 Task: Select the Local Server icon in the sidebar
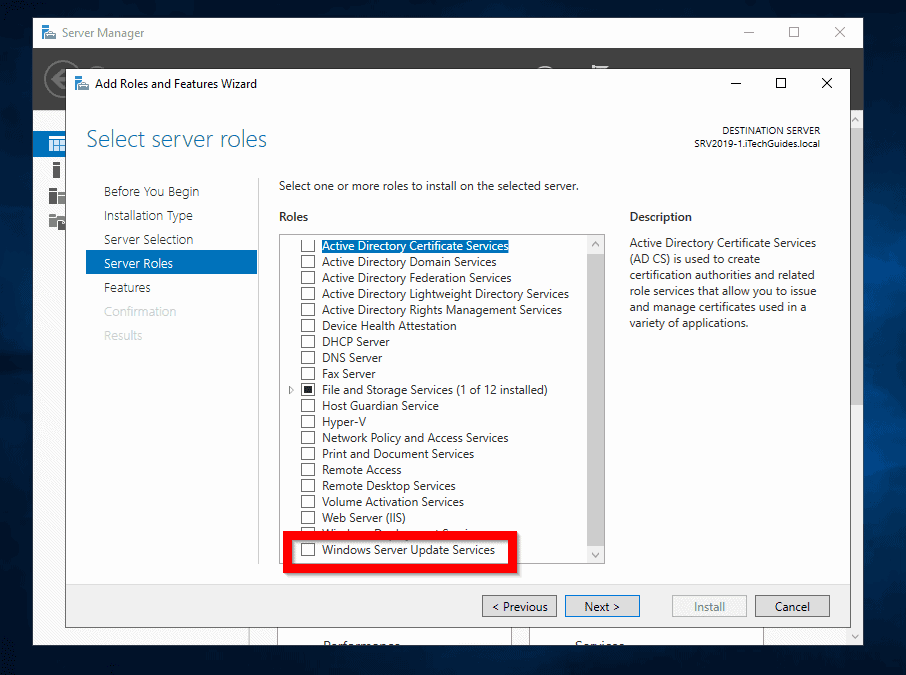coord(55,170)
